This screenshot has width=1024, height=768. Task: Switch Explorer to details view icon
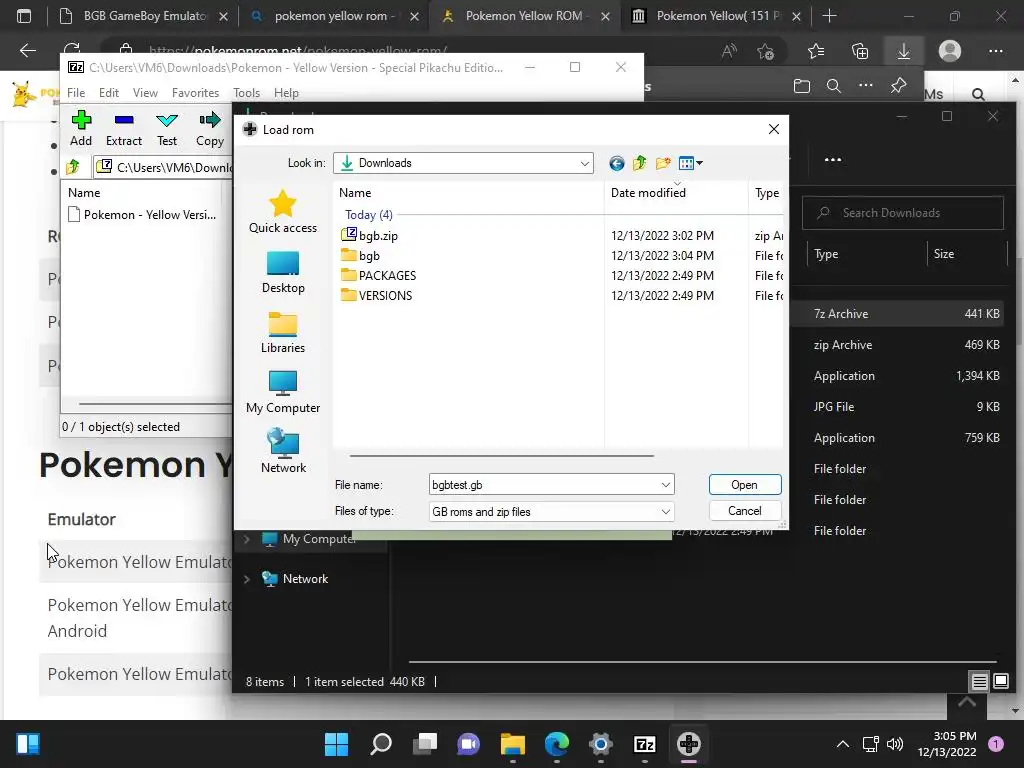980,682
